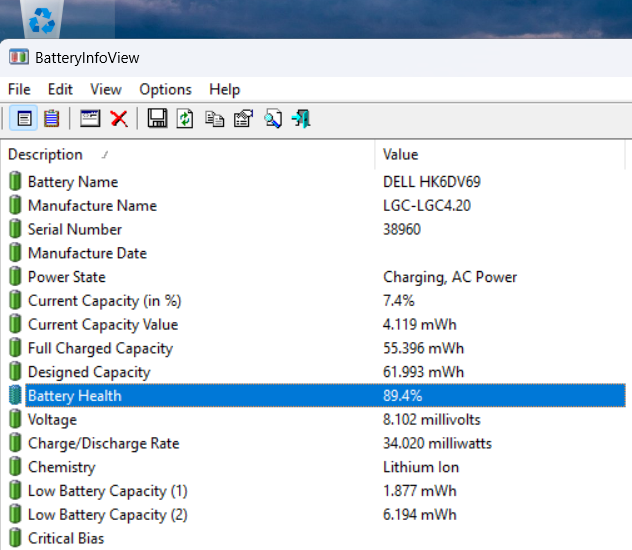Click the 34.020 milliwatts value
Screen dimensions: 632x550
tap(437, 443)
